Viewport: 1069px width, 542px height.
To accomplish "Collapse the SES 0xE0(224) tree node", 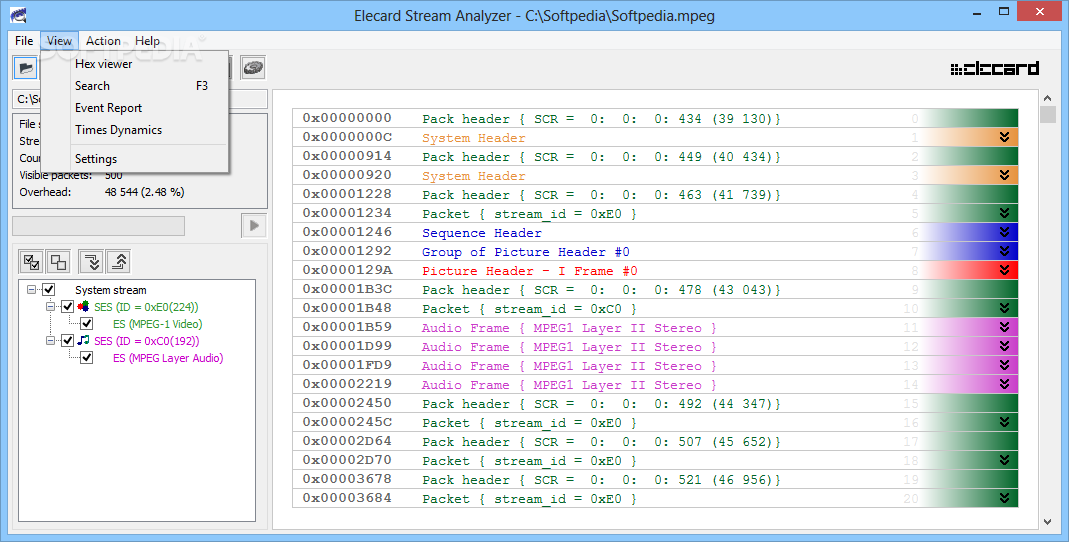I will (50, 307).
